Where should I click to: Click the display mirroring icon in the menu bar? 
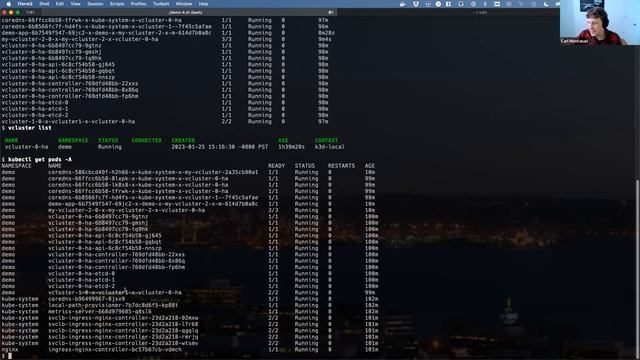coord(497,4)
